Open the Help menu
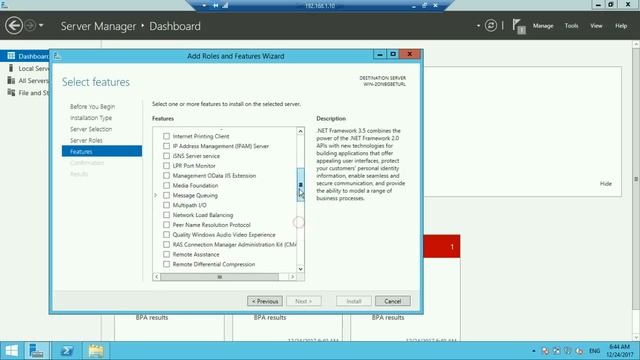The width and height of the screenshot is (640, 360). [x=621, y=26]
